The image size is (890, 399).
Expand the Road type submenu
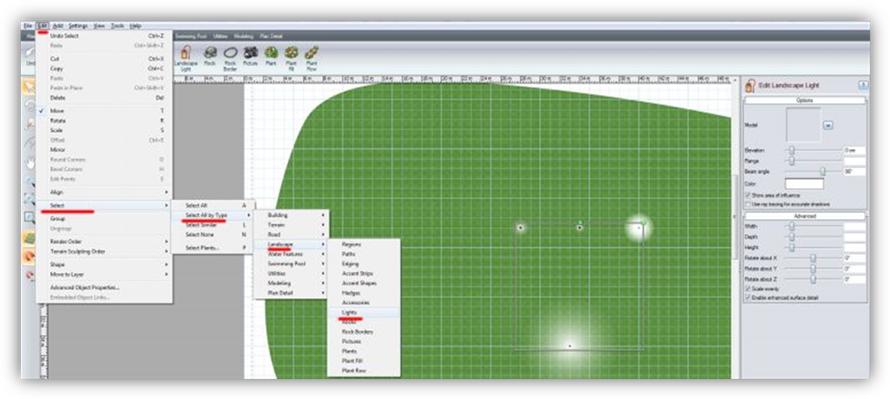click(x=291, y=234)
